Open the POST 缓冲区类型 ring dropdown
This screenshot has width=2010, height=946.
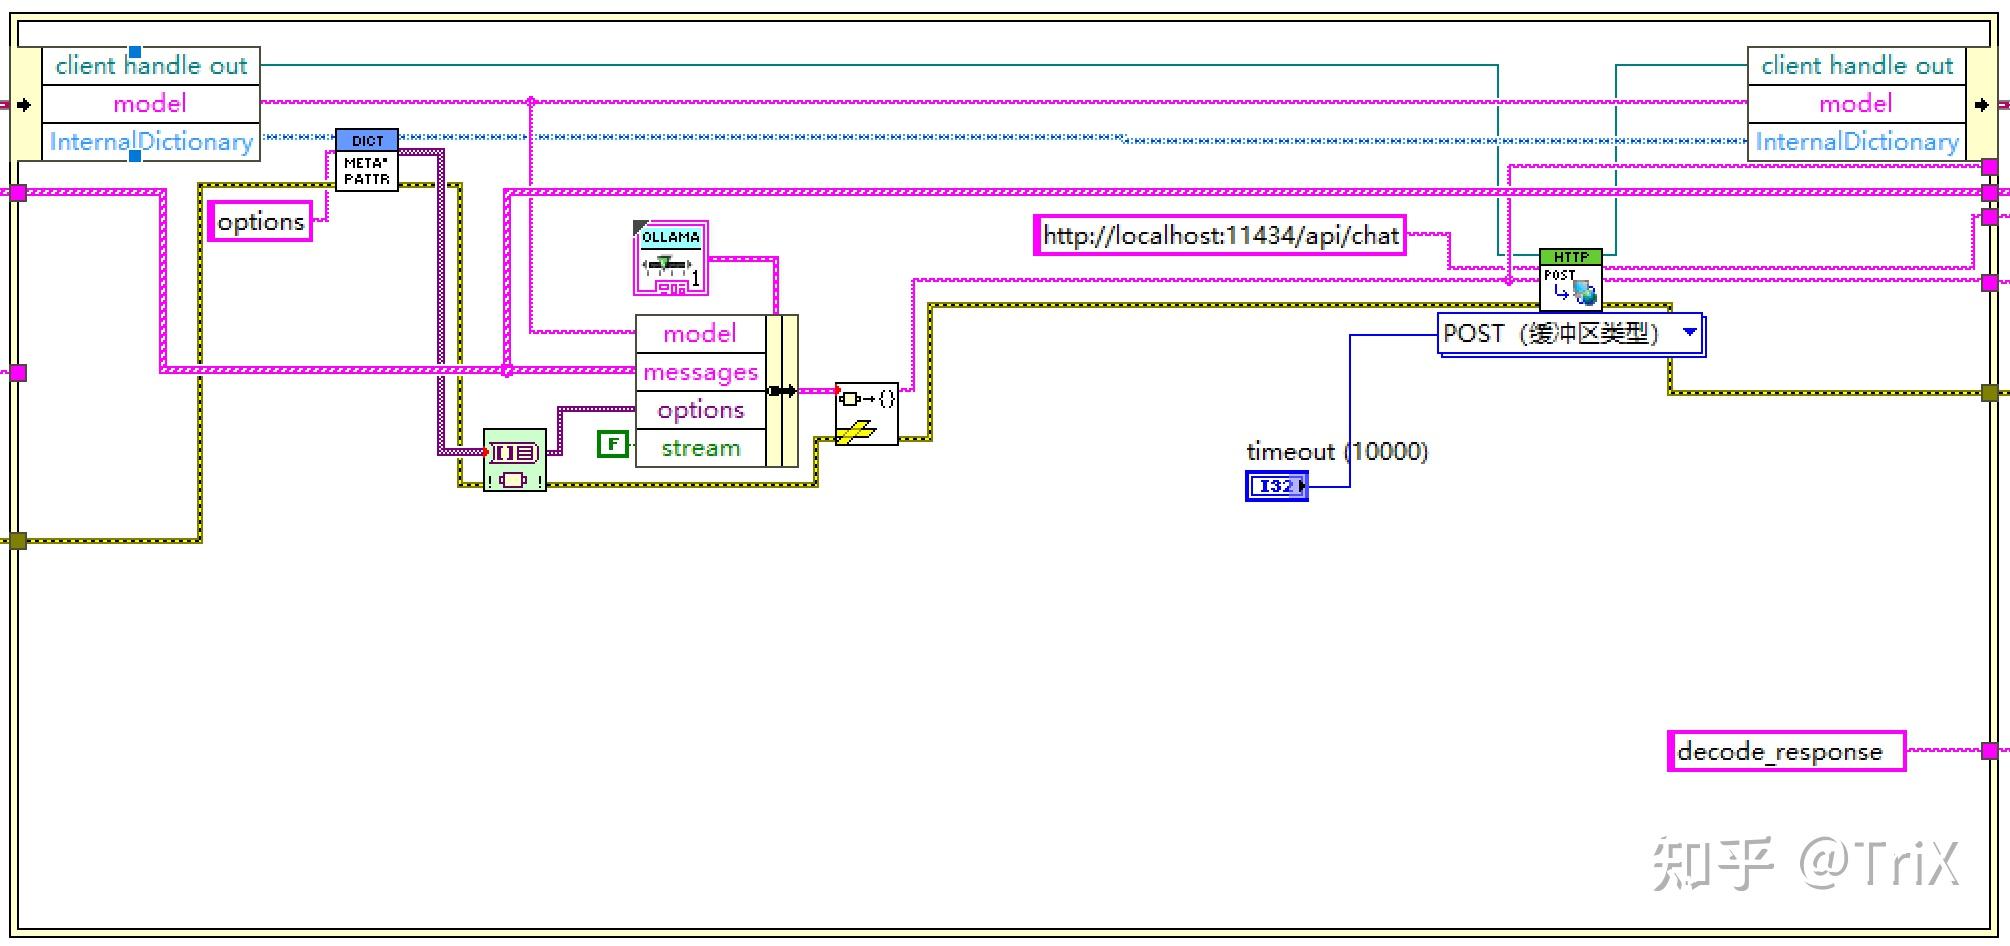[1690, 333]
